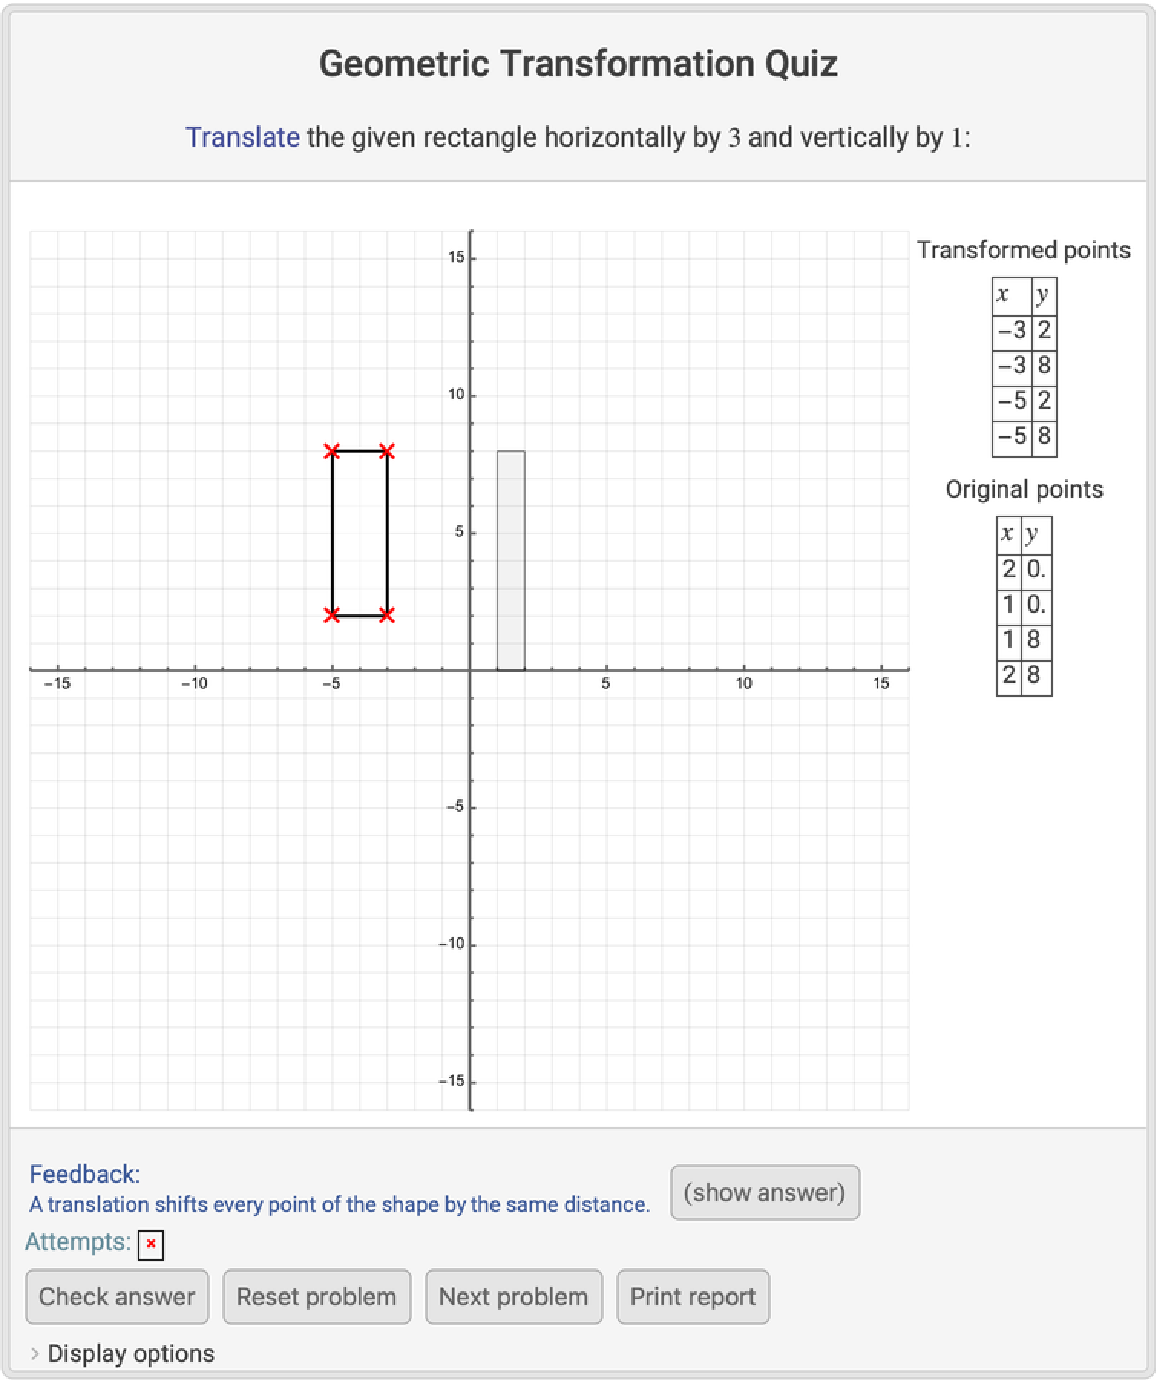1156x1380 pixels.
Task: Click the gray original rectangle on the graph
Action: (x=511, y=560)
